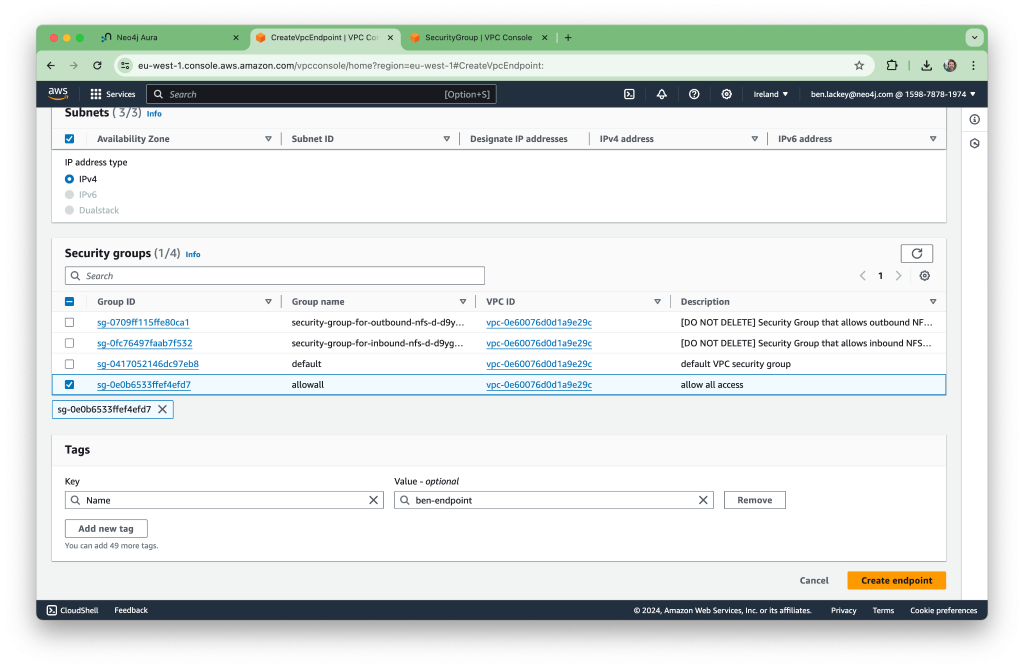Open the AWS help panel question mark icon
Viewport: 1024px width, 668px height.
click(x=694, y=93)
